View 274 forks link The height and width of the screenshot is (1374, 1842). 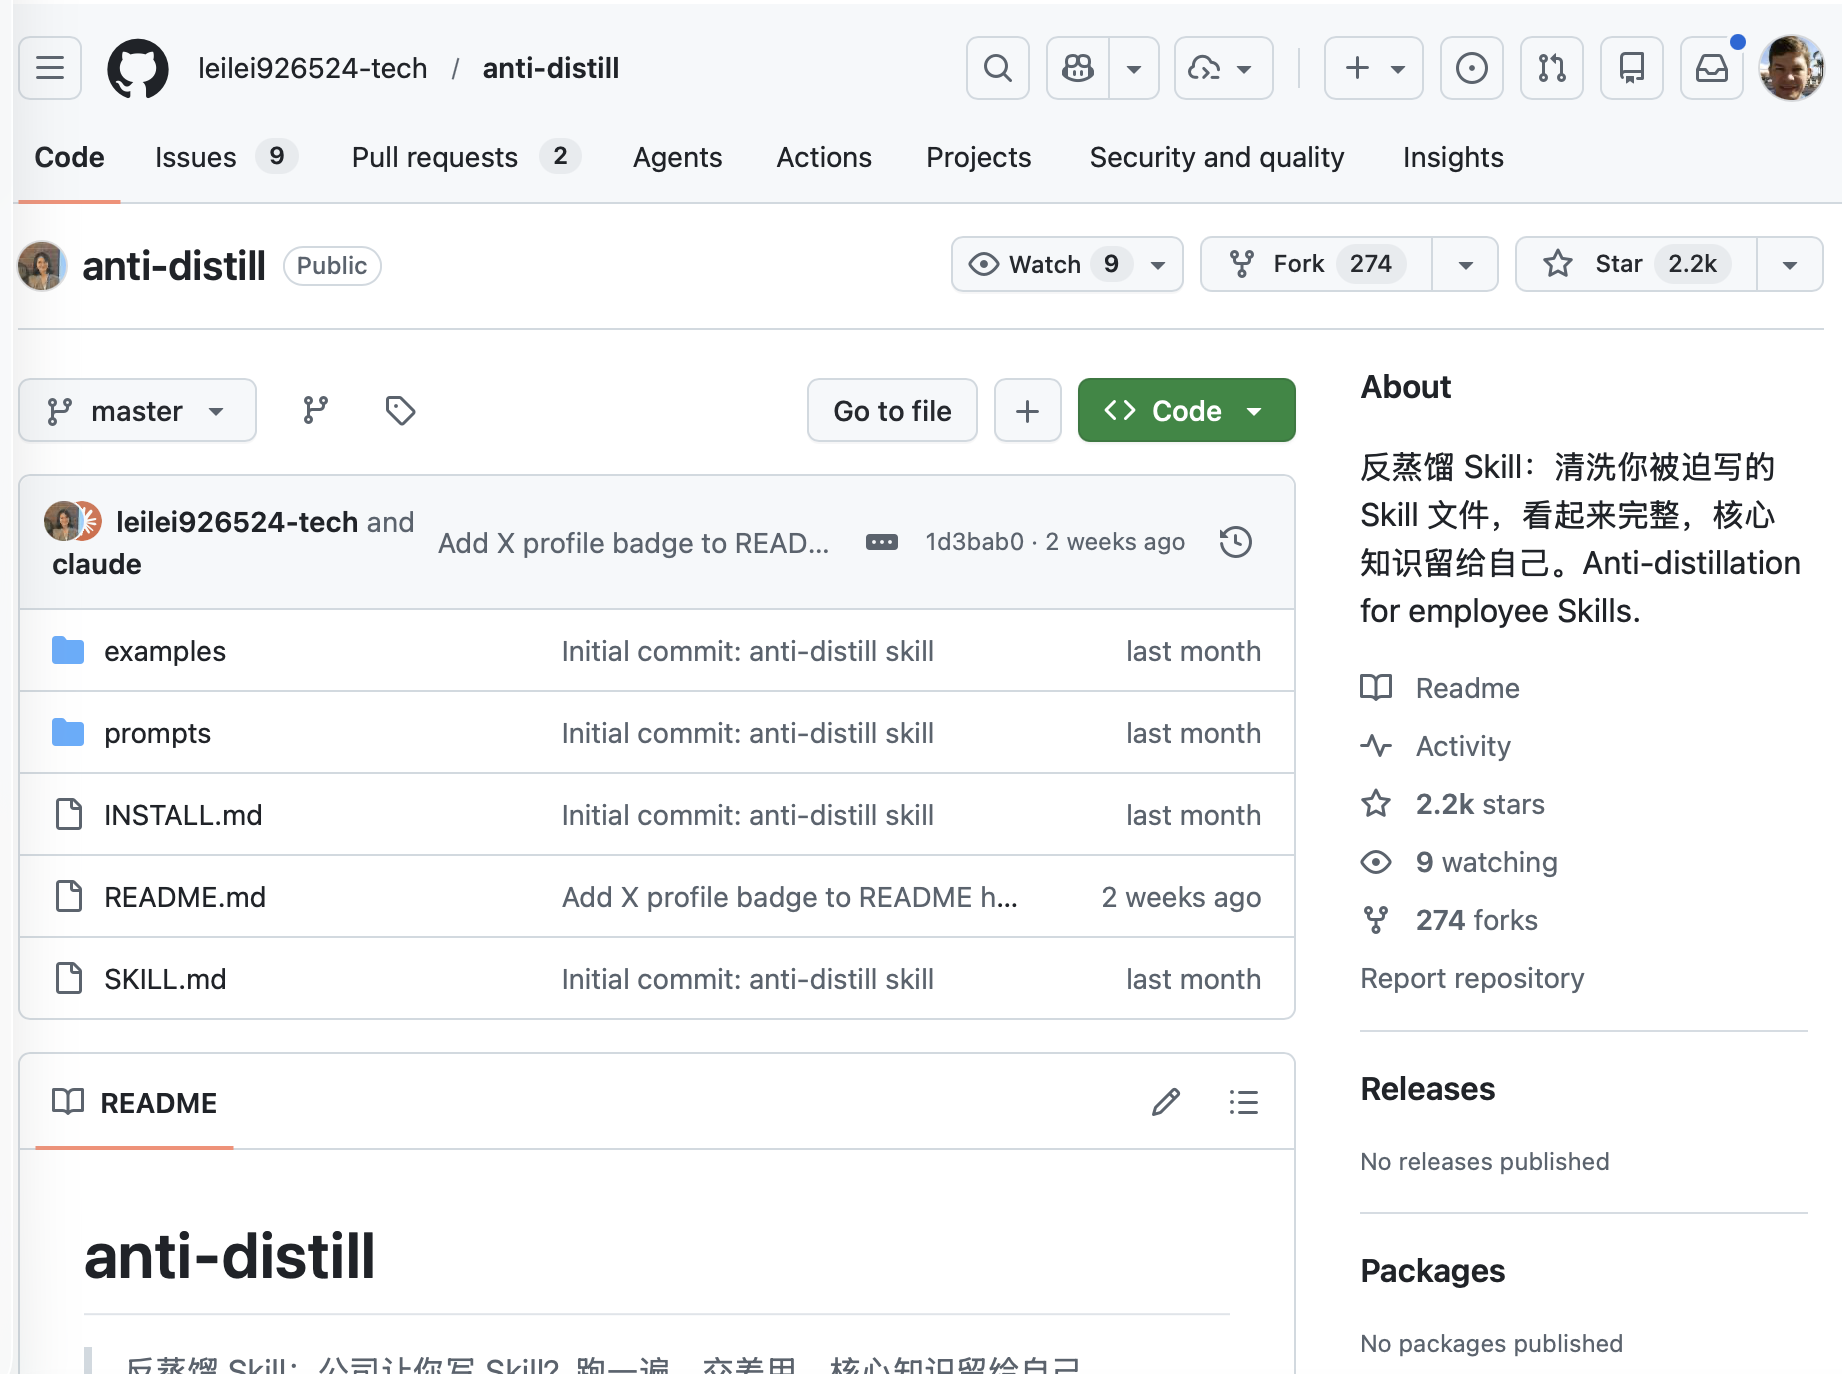(1449, 920)
